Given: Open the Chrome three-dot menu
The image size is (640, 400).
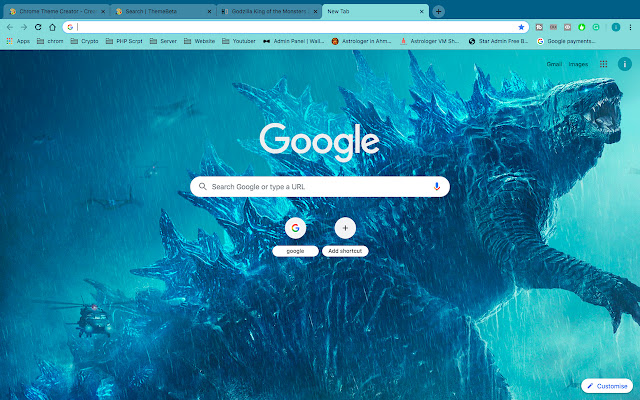Looking at the screenshot, I should (x=630, y=27).
